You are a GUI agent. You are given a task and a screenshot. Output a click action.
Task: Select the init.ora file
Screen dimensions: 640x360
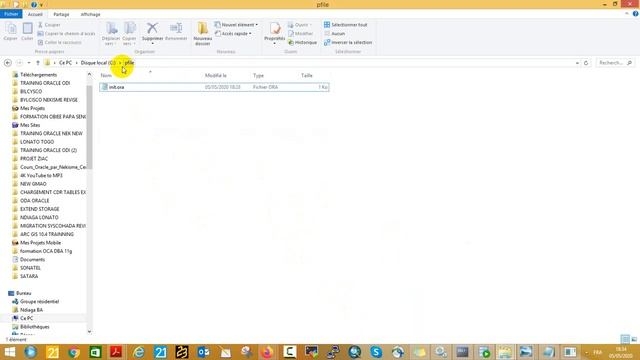click(214, 87)
